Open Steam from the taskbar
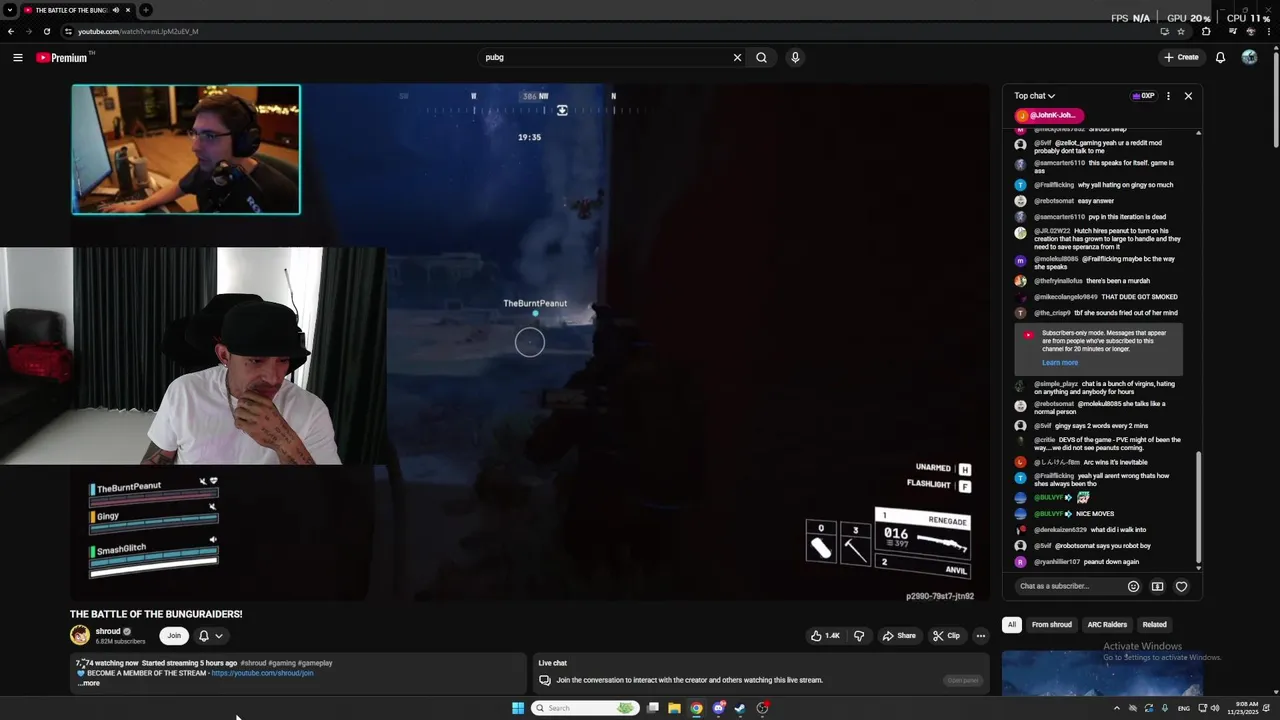Viewport: 1280px width, 720px height. [740, 708]
